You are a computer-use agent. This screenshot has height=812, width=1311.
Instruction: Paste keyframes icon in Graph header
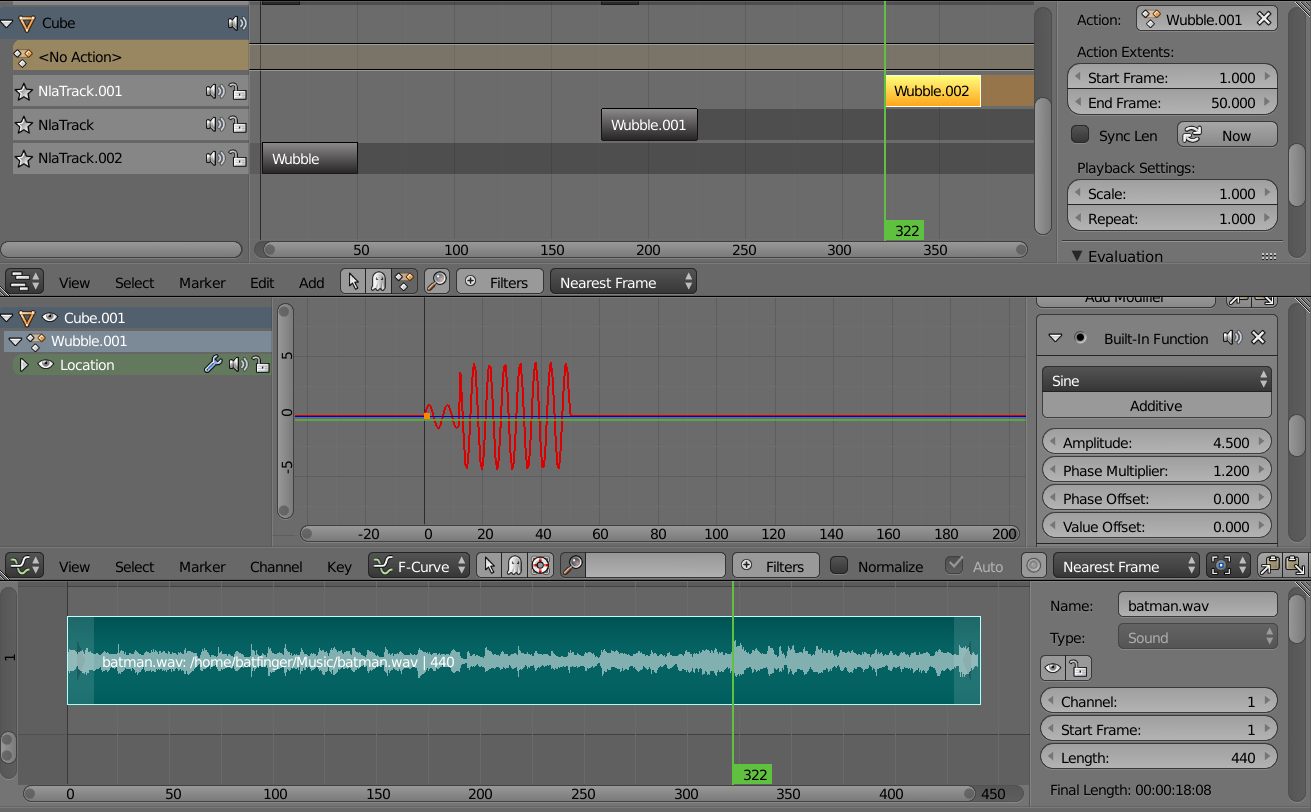click(1295, 566)
